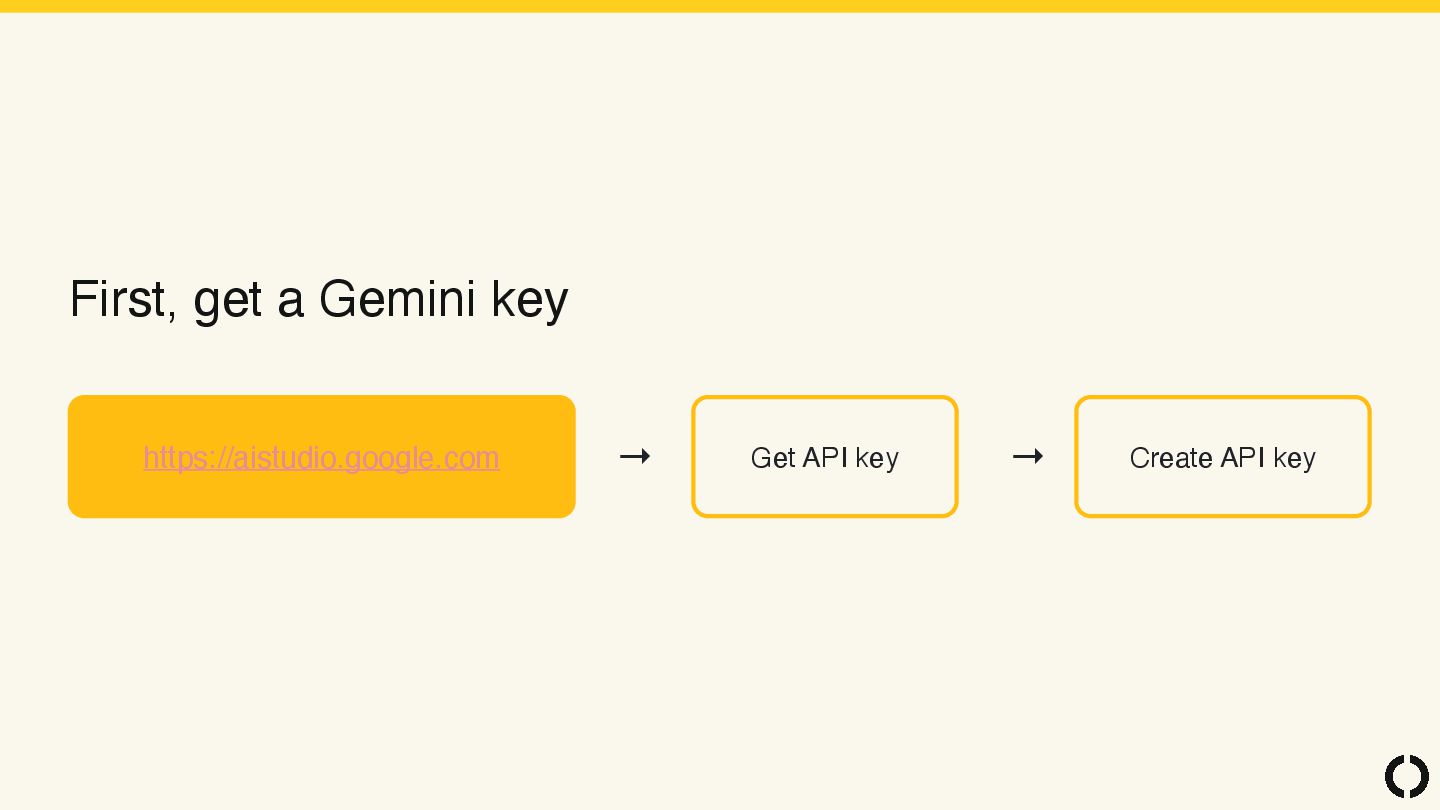The width and height of the screenshot is (1440, 810).
Task: Click the word Get in the middle box
Action: pos(773,457)
